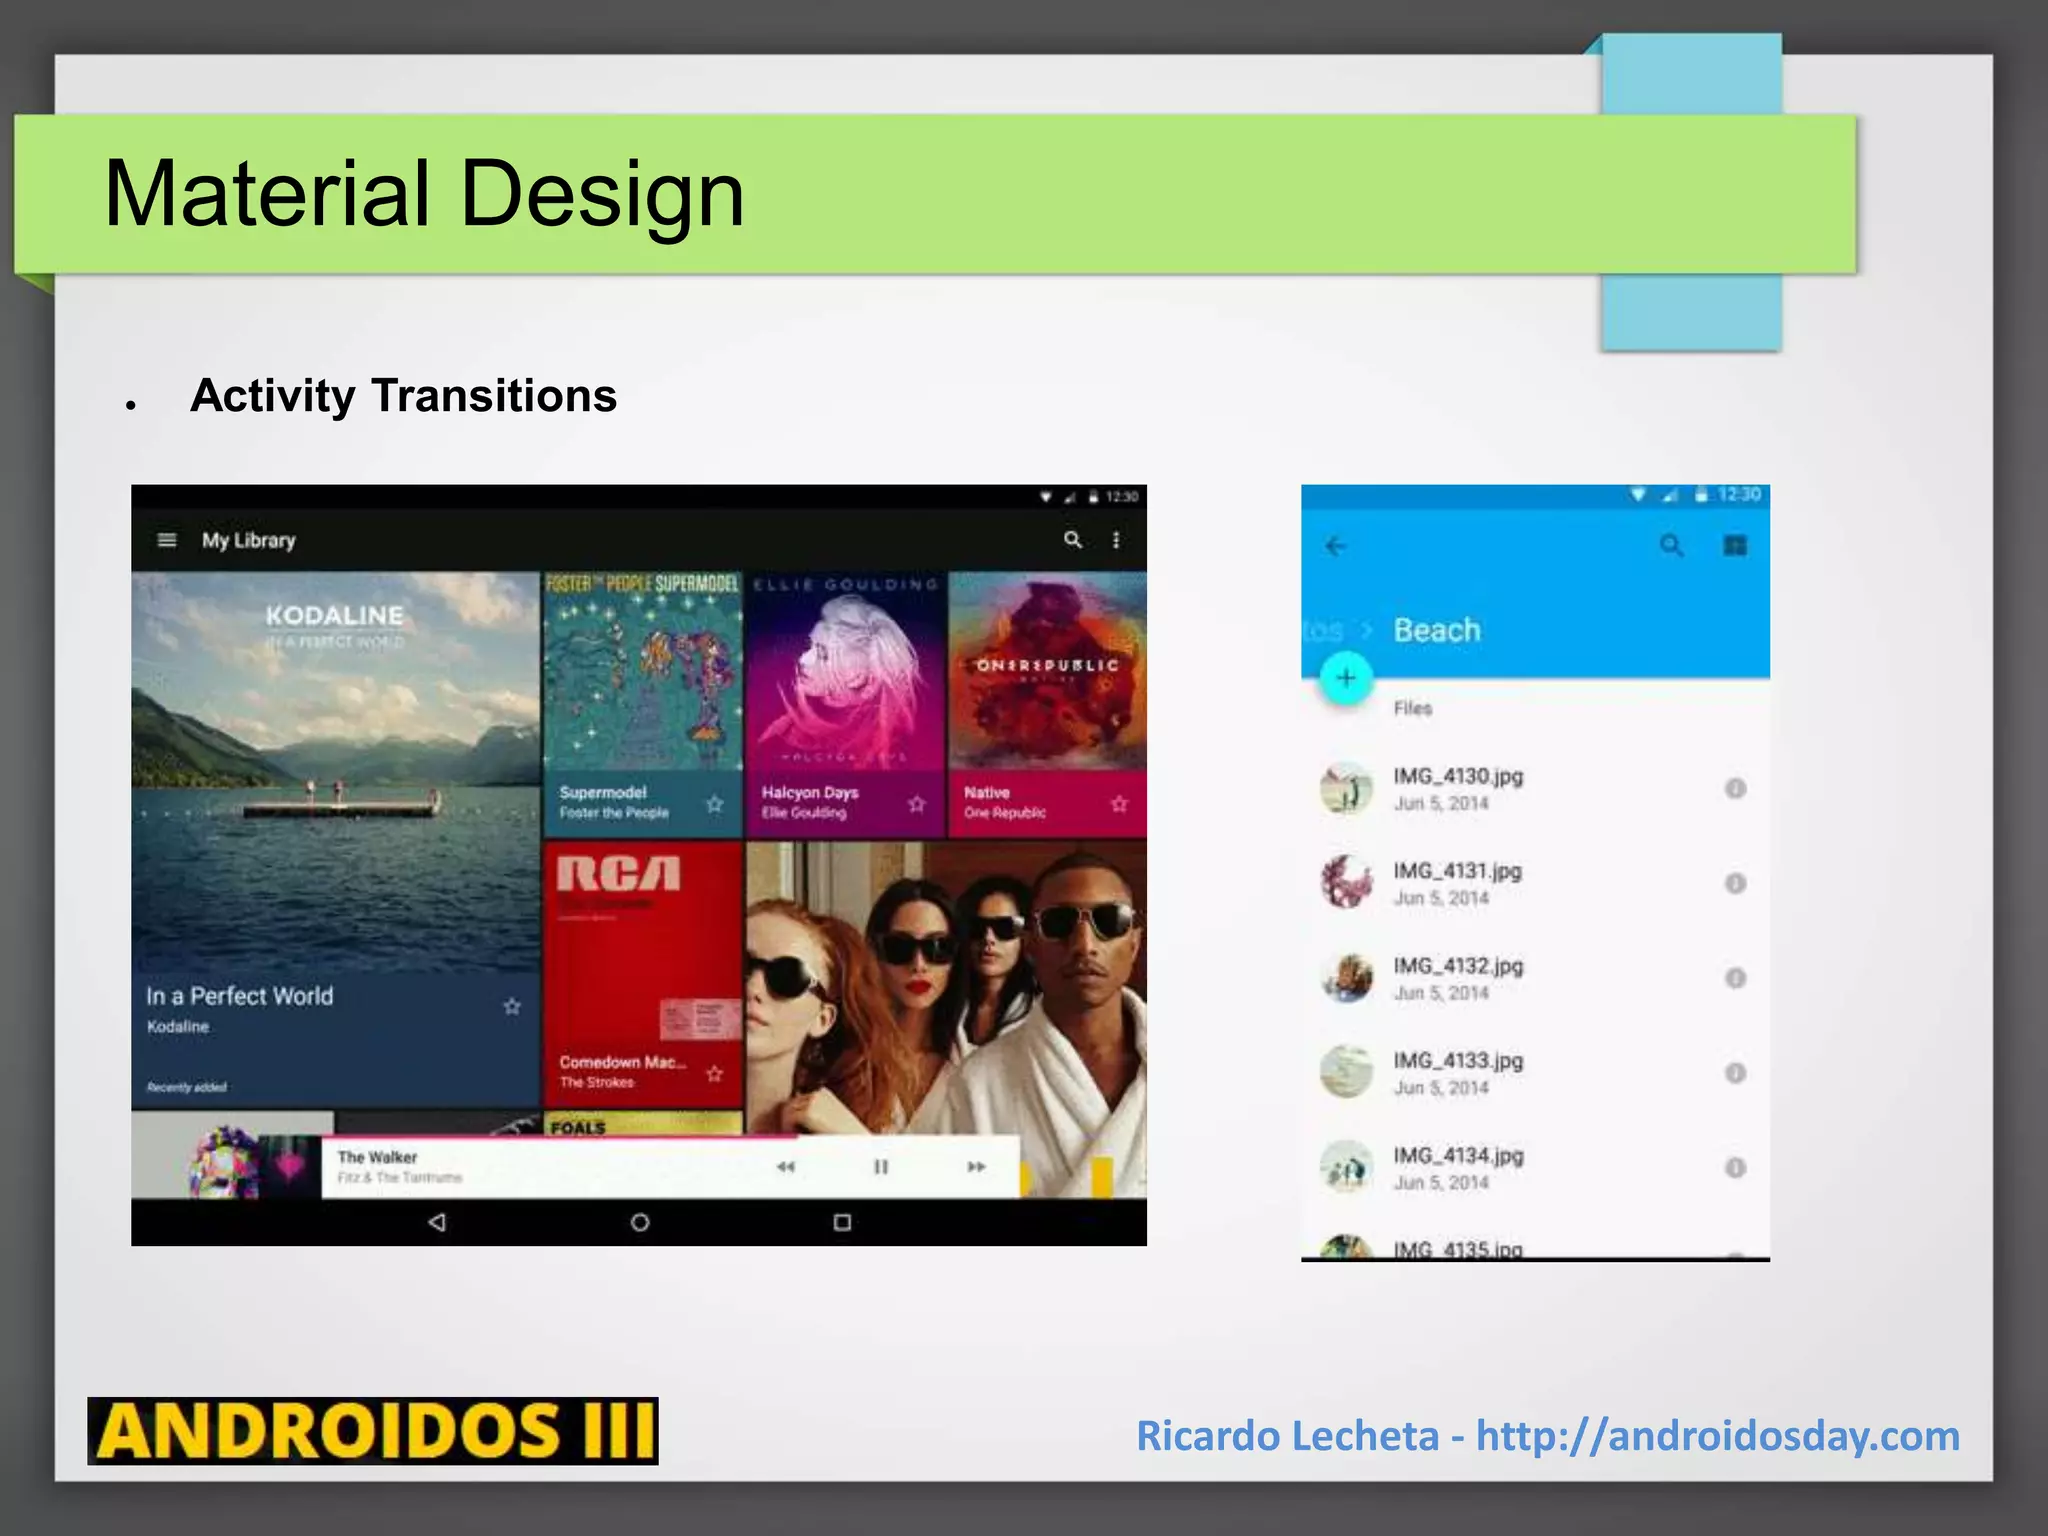Star the Halcyon Days album
Screen dimensions: 2048x1536
[917, 803]
